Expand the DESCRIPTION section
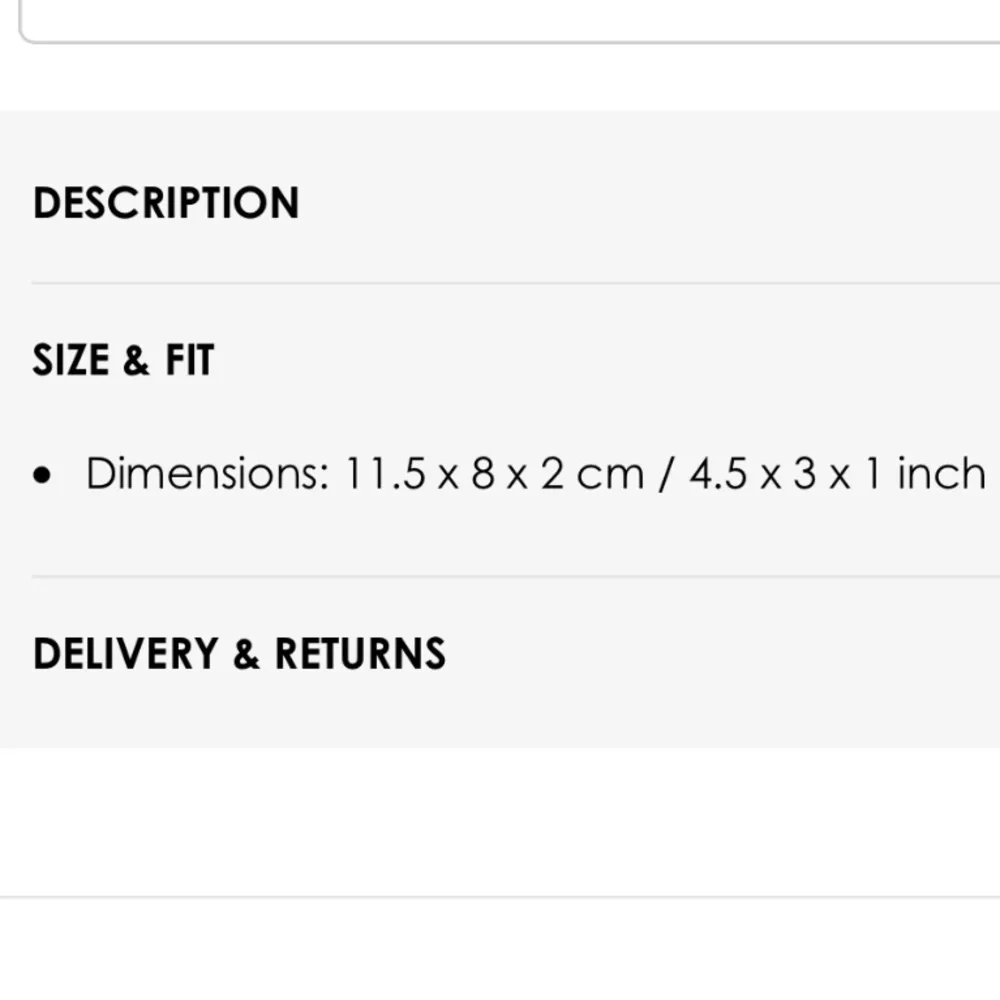Image resolution: width=1000 pixels, height=1000 pixels. [x=166, y=203]
